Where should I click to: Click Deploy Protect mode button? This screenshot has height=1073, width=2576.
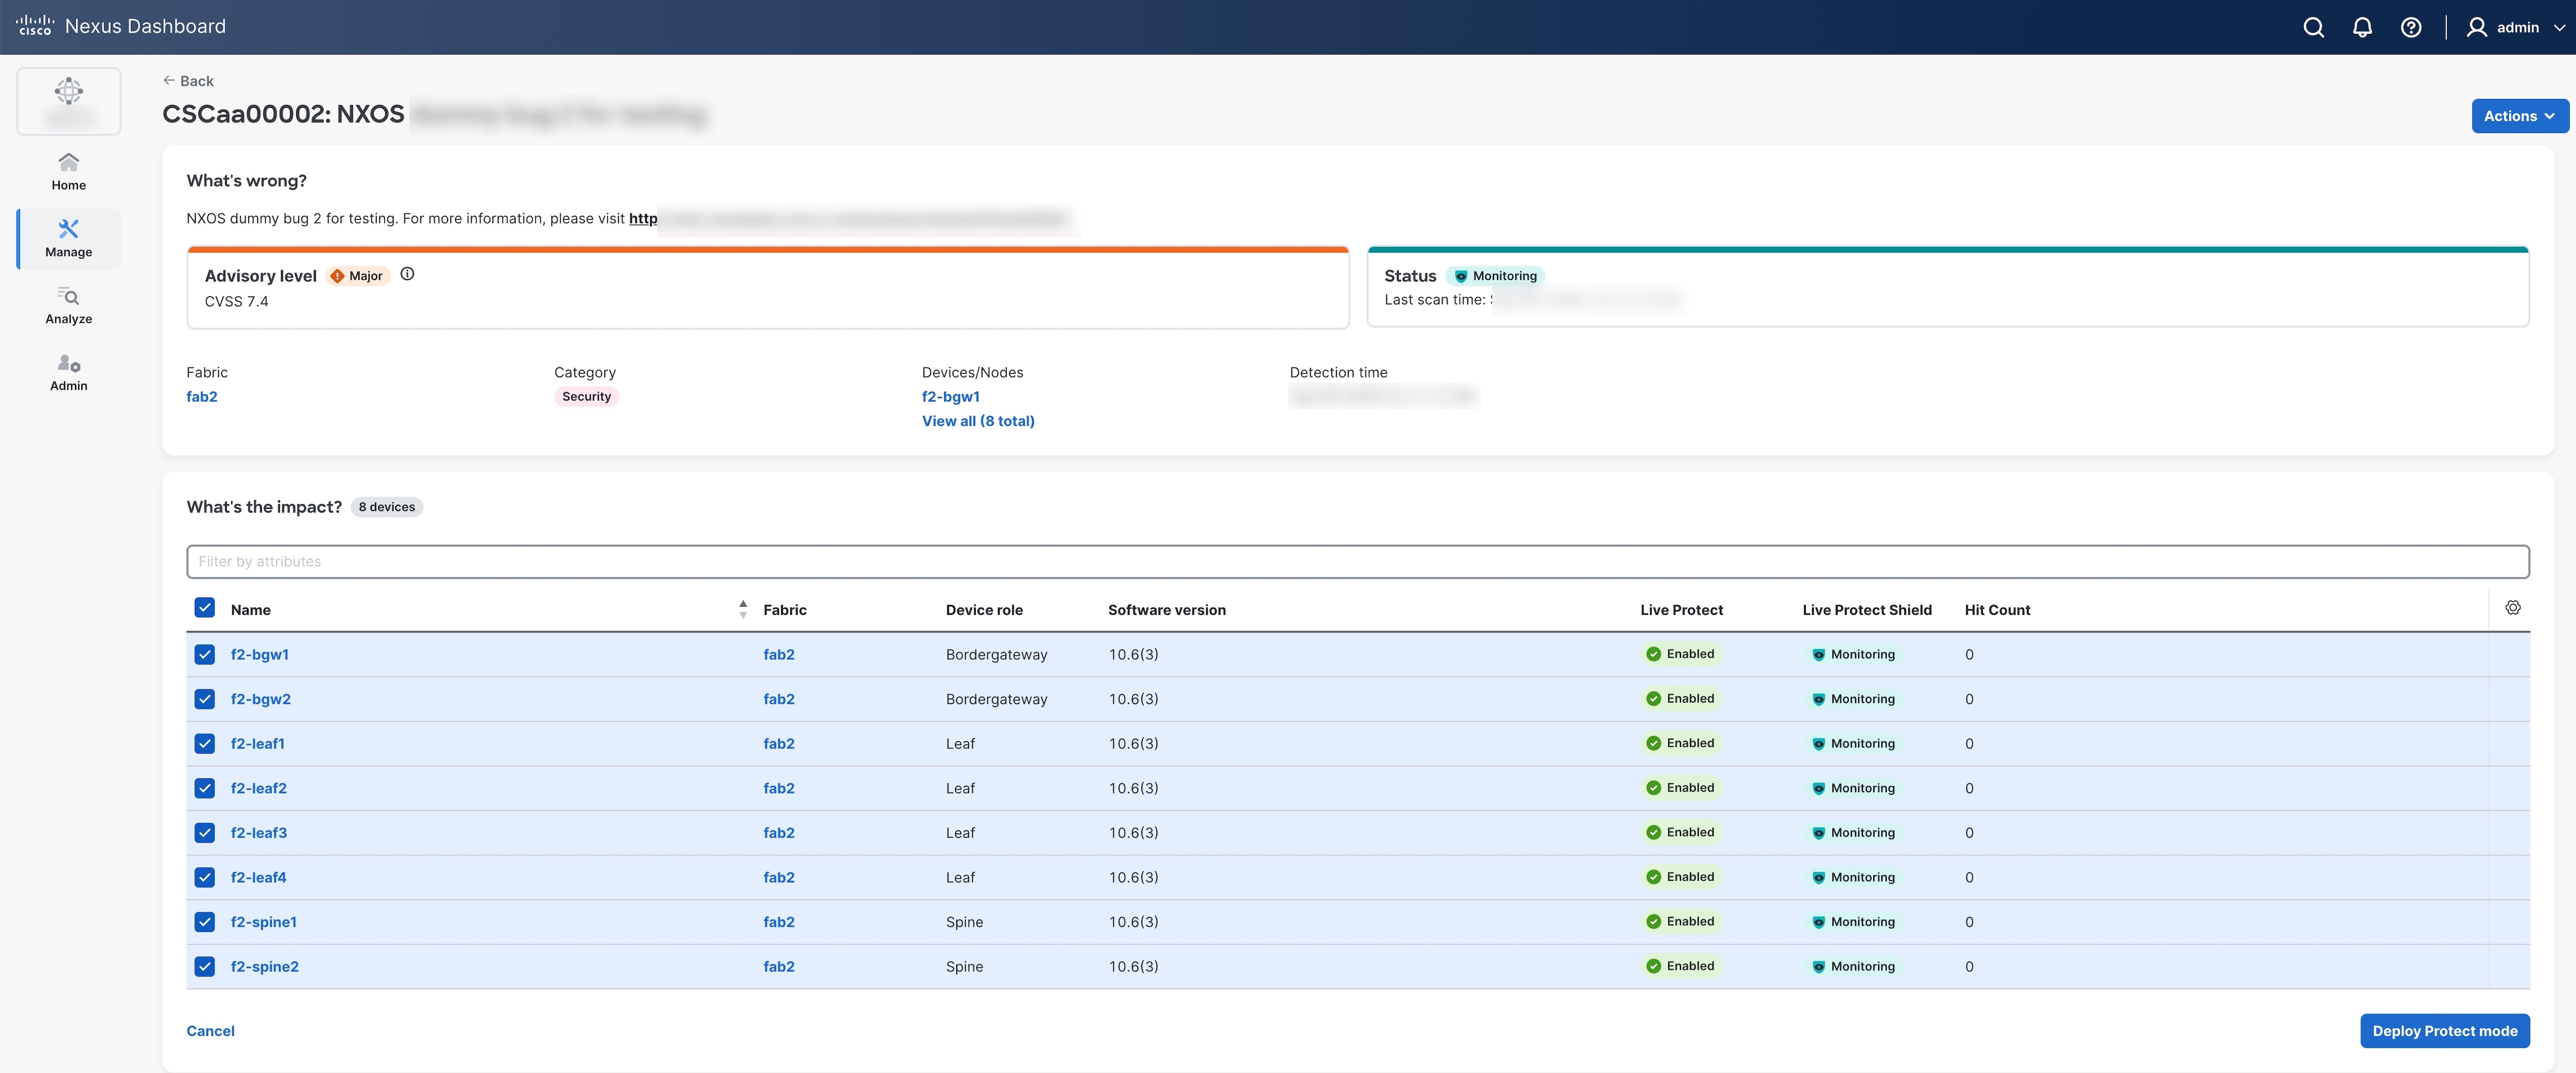(x=2445, y=1031)
